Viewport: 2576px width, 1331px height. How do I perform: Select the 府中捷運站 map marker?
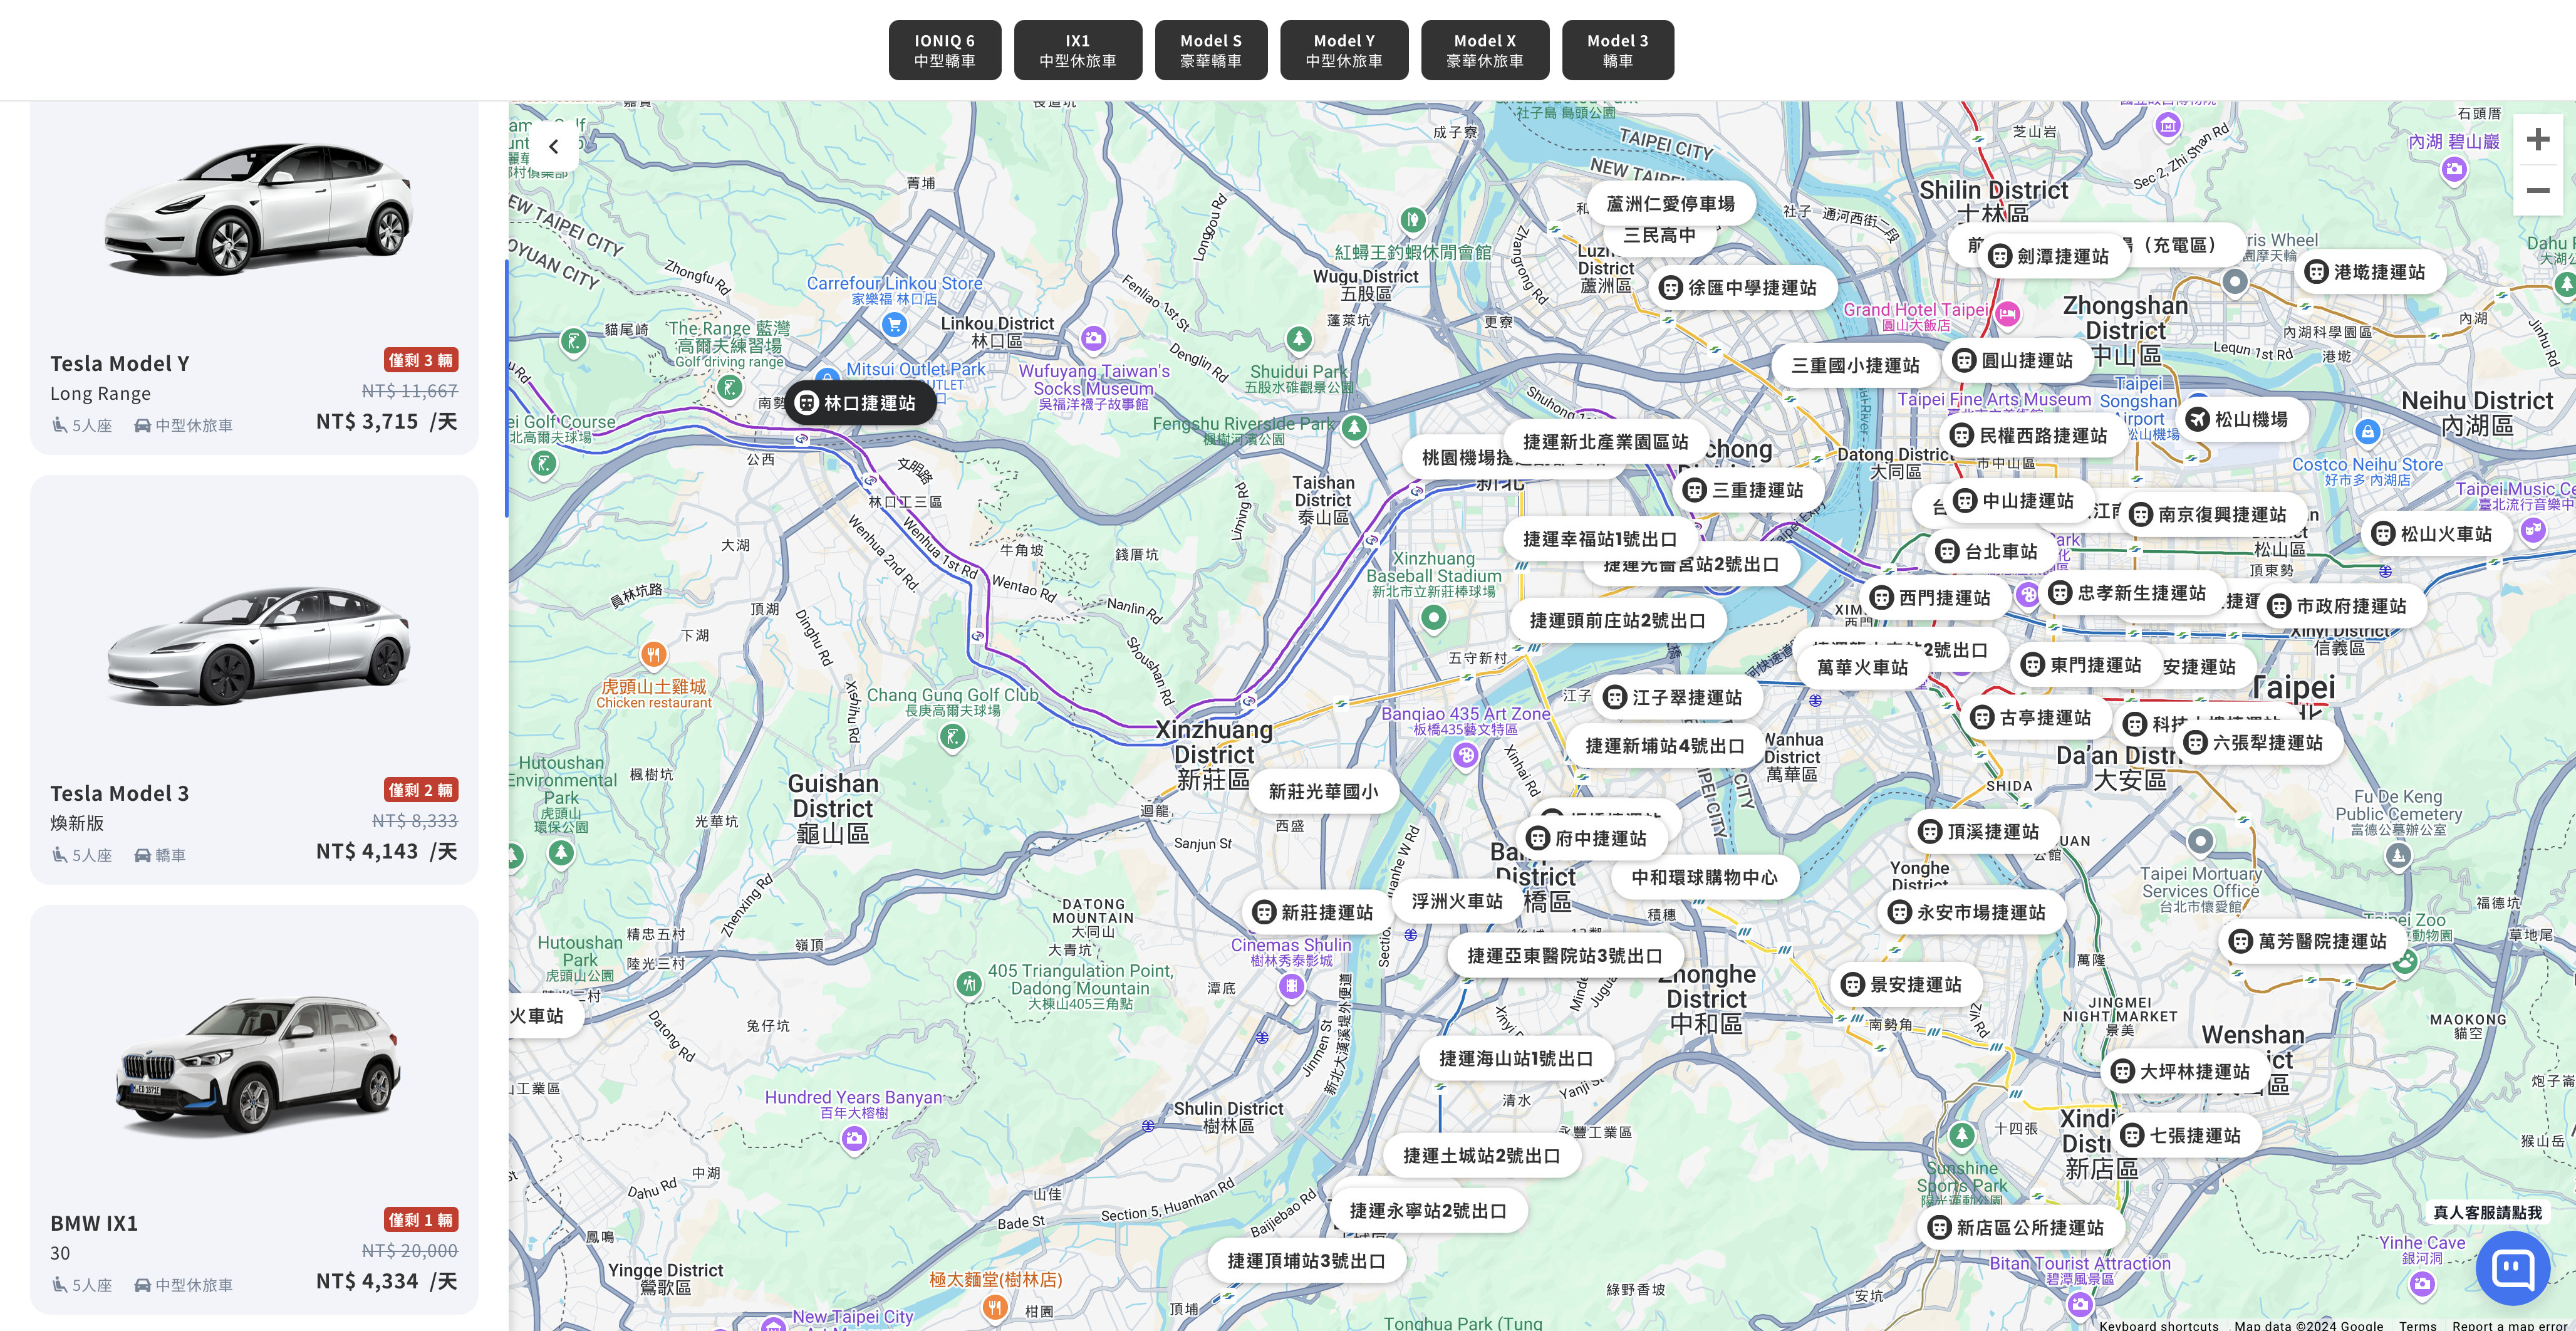(x=1591, y=838)
